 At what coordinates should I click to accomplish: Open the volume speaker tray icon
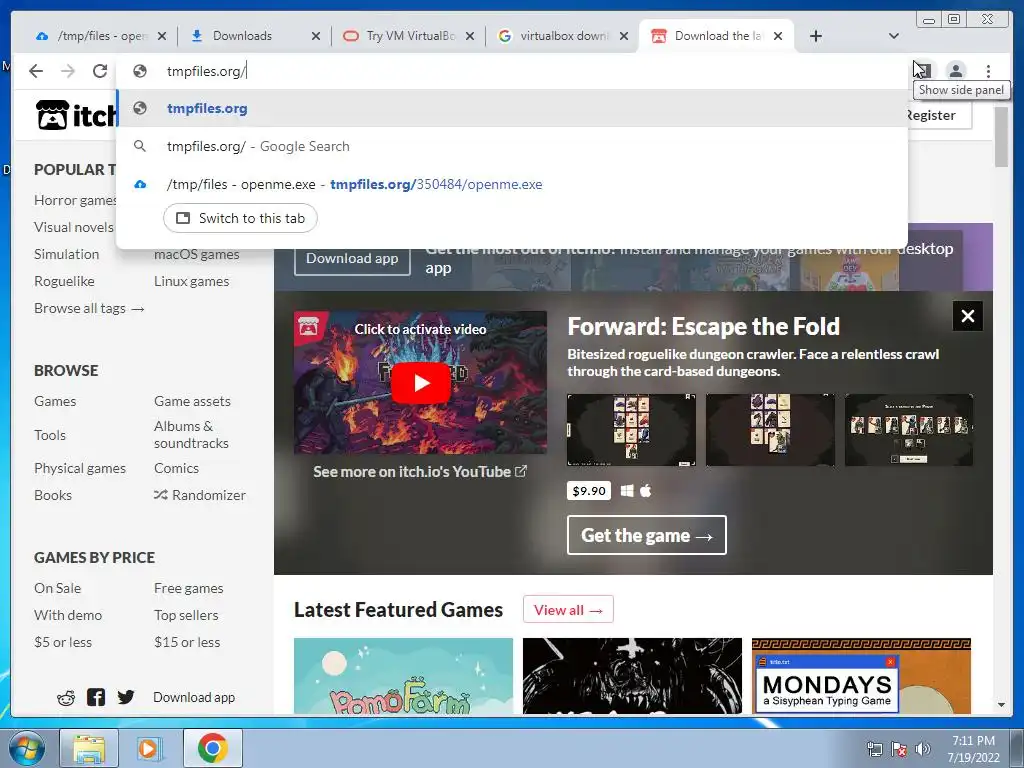923,749
